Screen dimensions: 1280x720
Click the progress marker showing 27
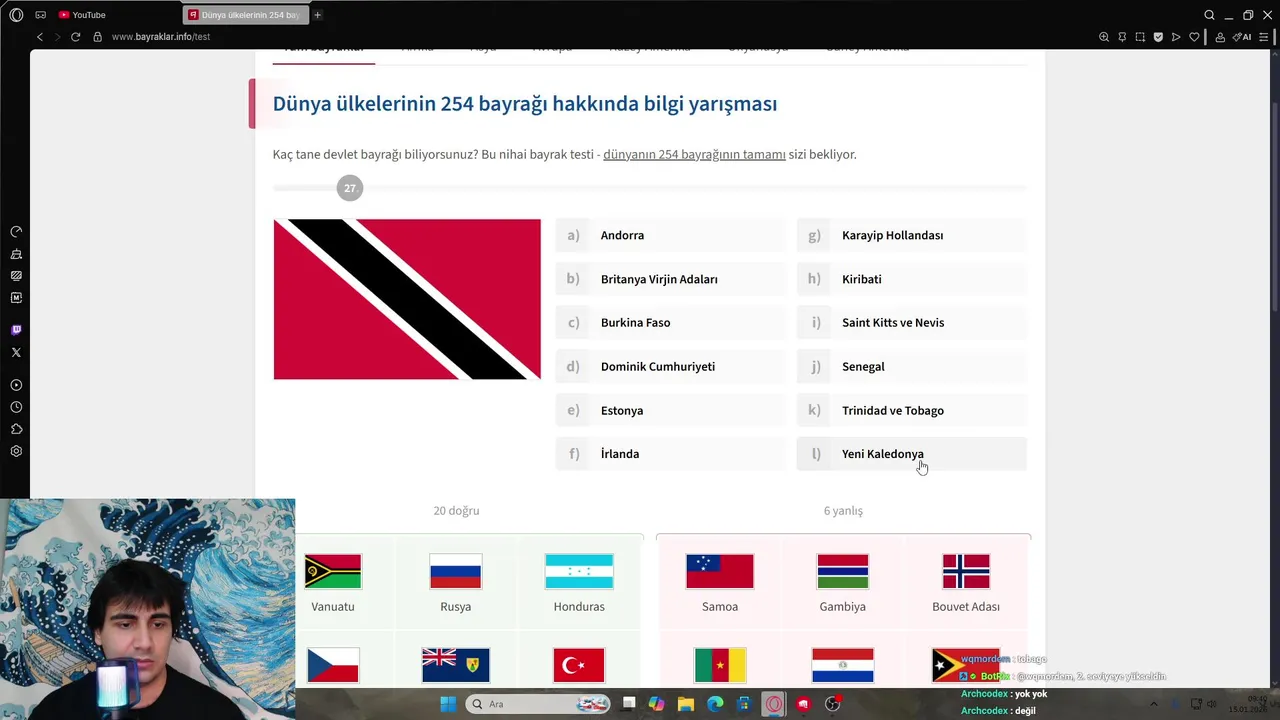[x=349, y=188]
